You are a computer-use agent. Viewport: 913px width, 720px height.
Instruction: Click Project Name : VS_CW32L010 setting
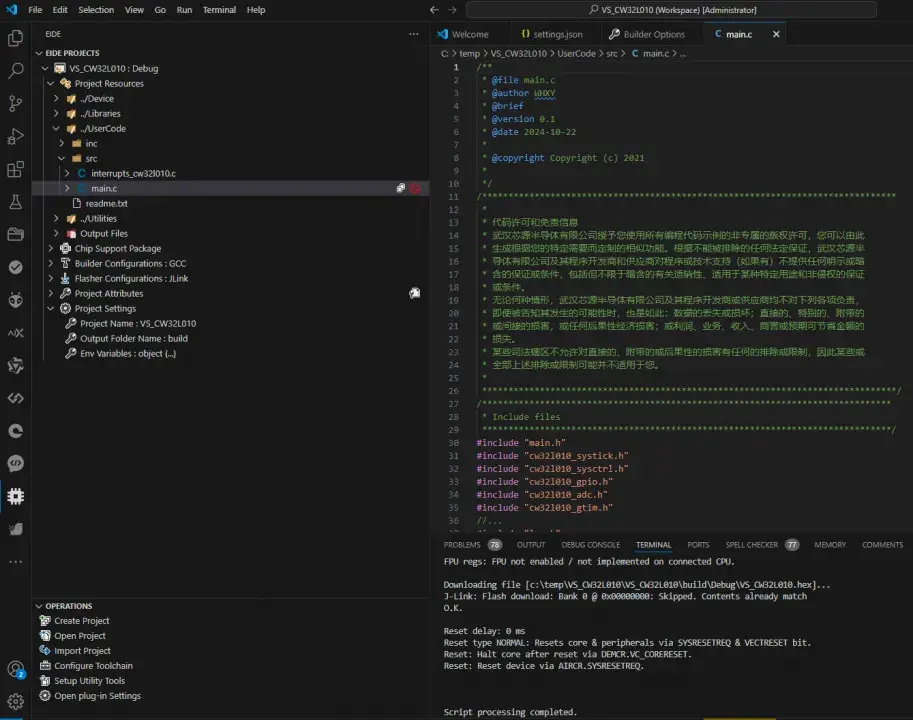138,324
